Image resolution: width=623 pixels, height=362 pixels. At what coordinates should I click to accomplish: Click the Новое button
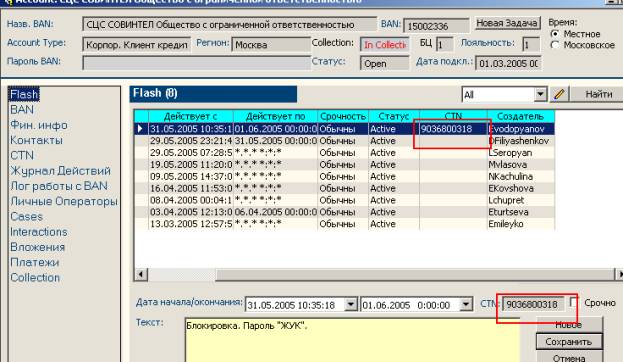click(569, 325)
